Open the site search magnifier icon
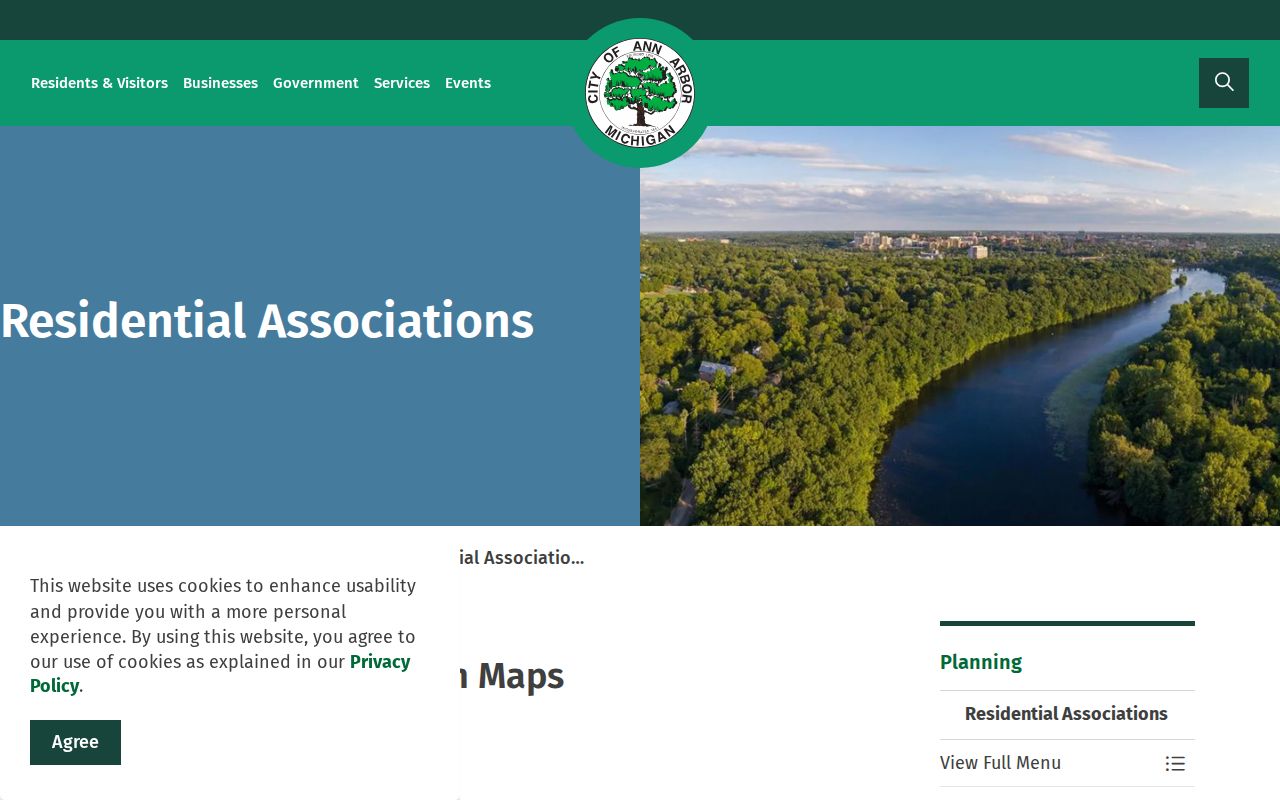 click(x=1224, y=83)
